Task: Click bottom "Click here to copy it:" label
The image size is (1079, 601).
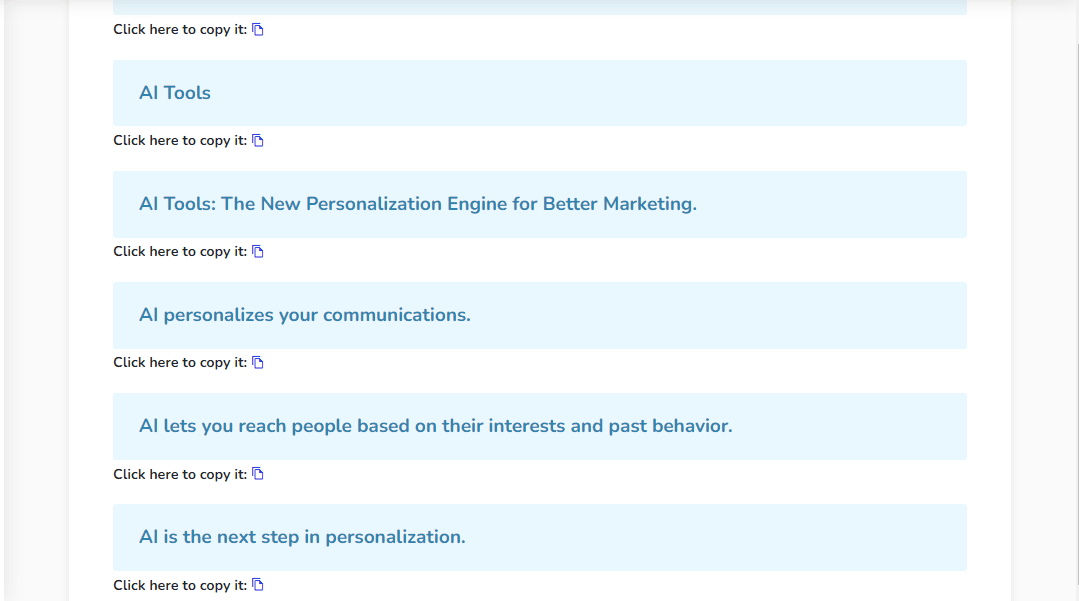Action: (180, 585)
